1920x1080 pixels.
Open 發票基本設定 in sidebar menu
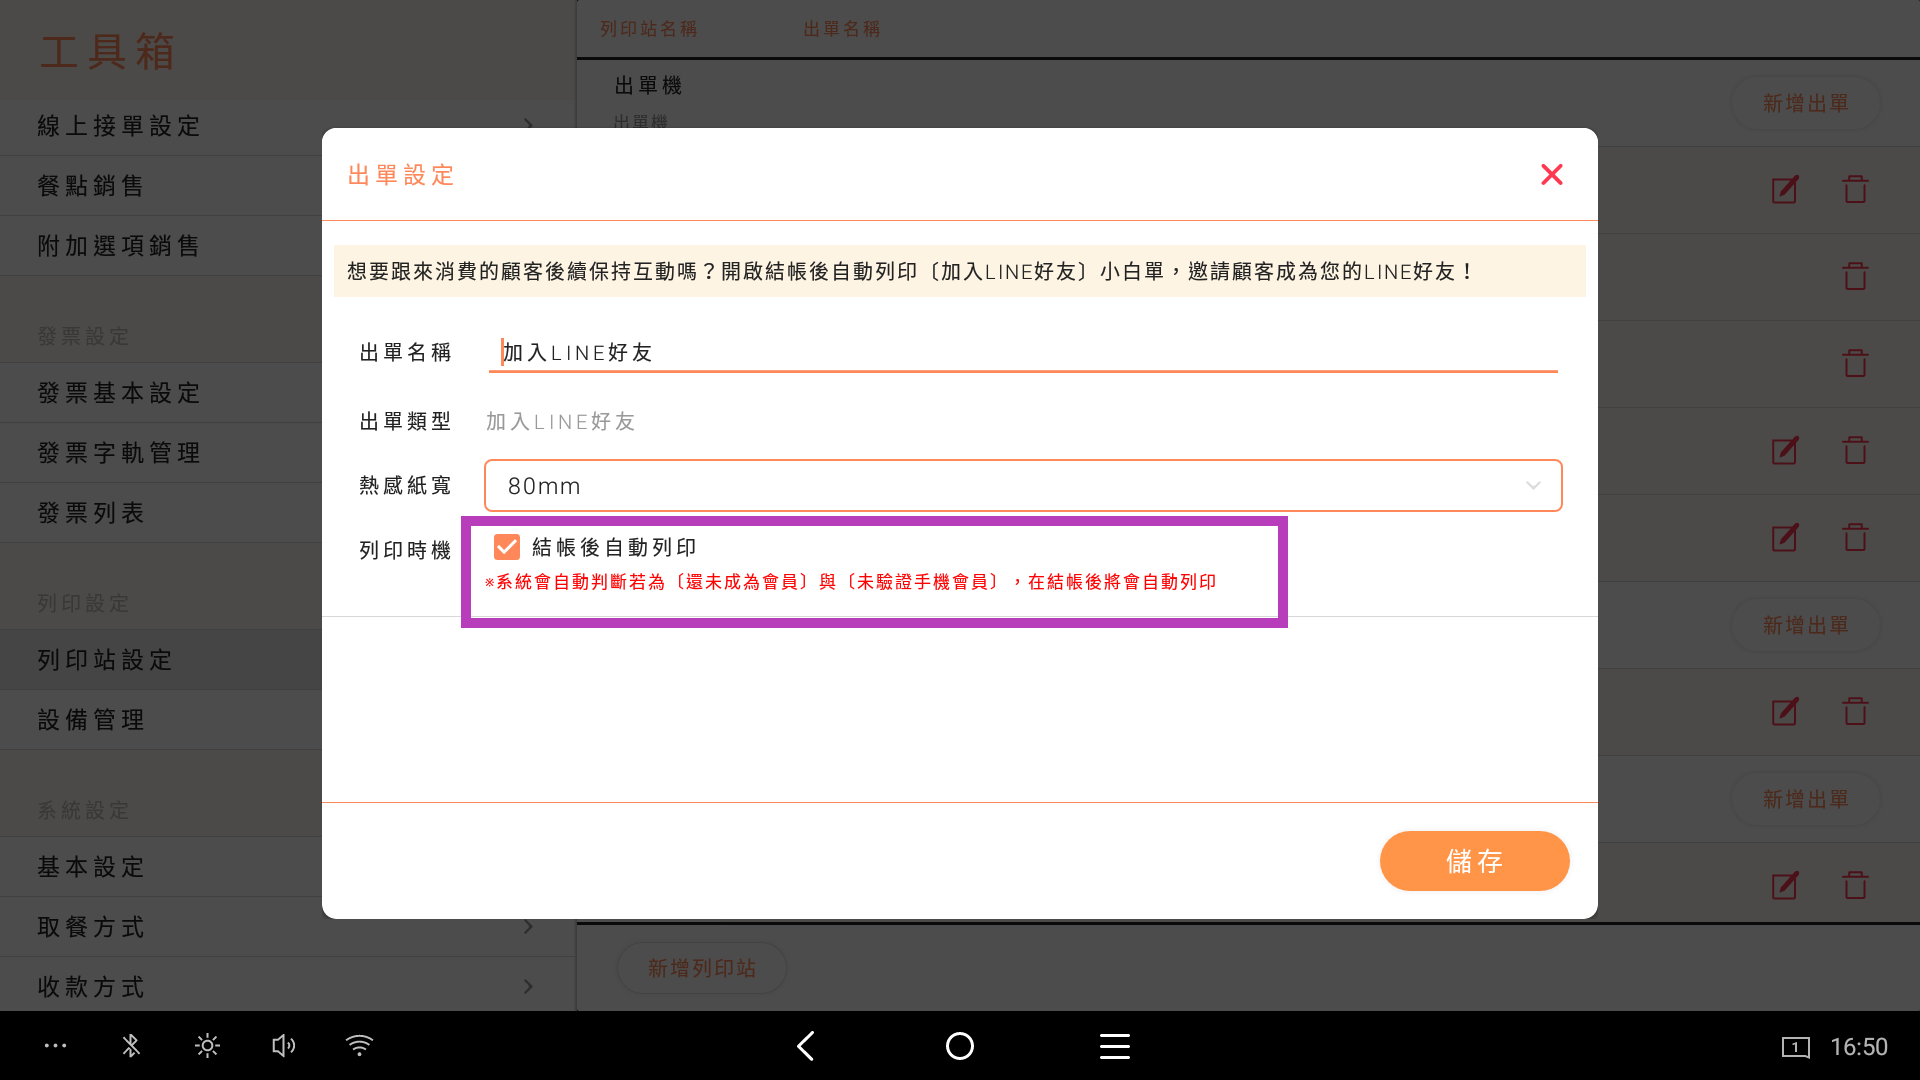[x=119, y=393]
